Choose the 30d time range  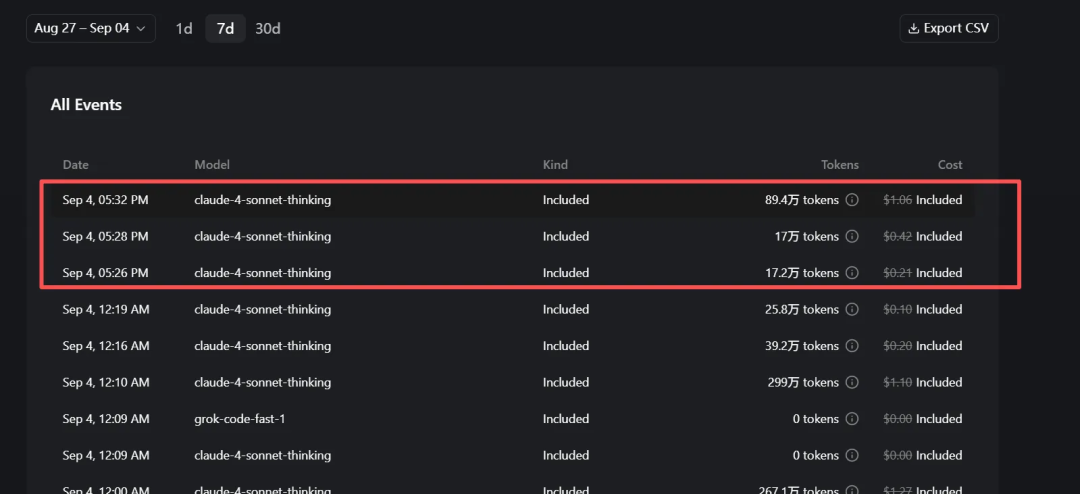[x=268, y=28]
